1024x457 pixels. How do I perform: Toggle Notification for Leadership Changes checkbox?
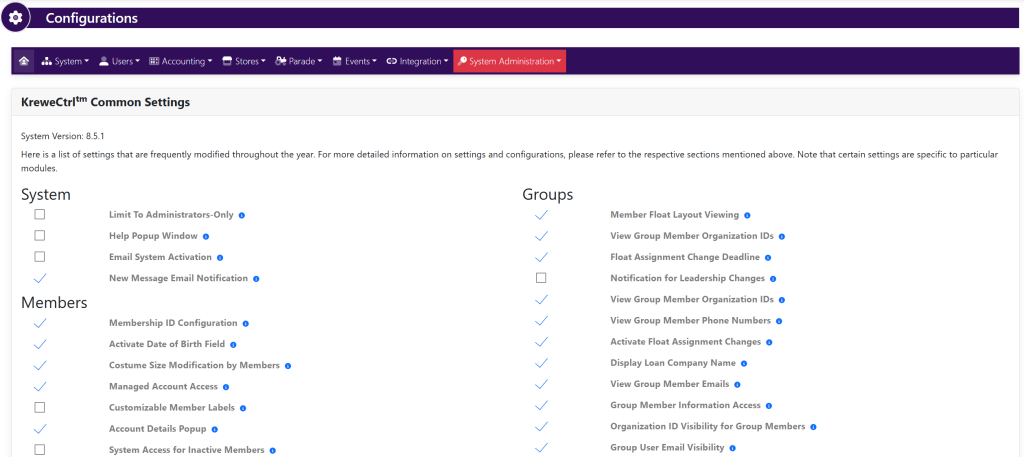tap(541, 278)
